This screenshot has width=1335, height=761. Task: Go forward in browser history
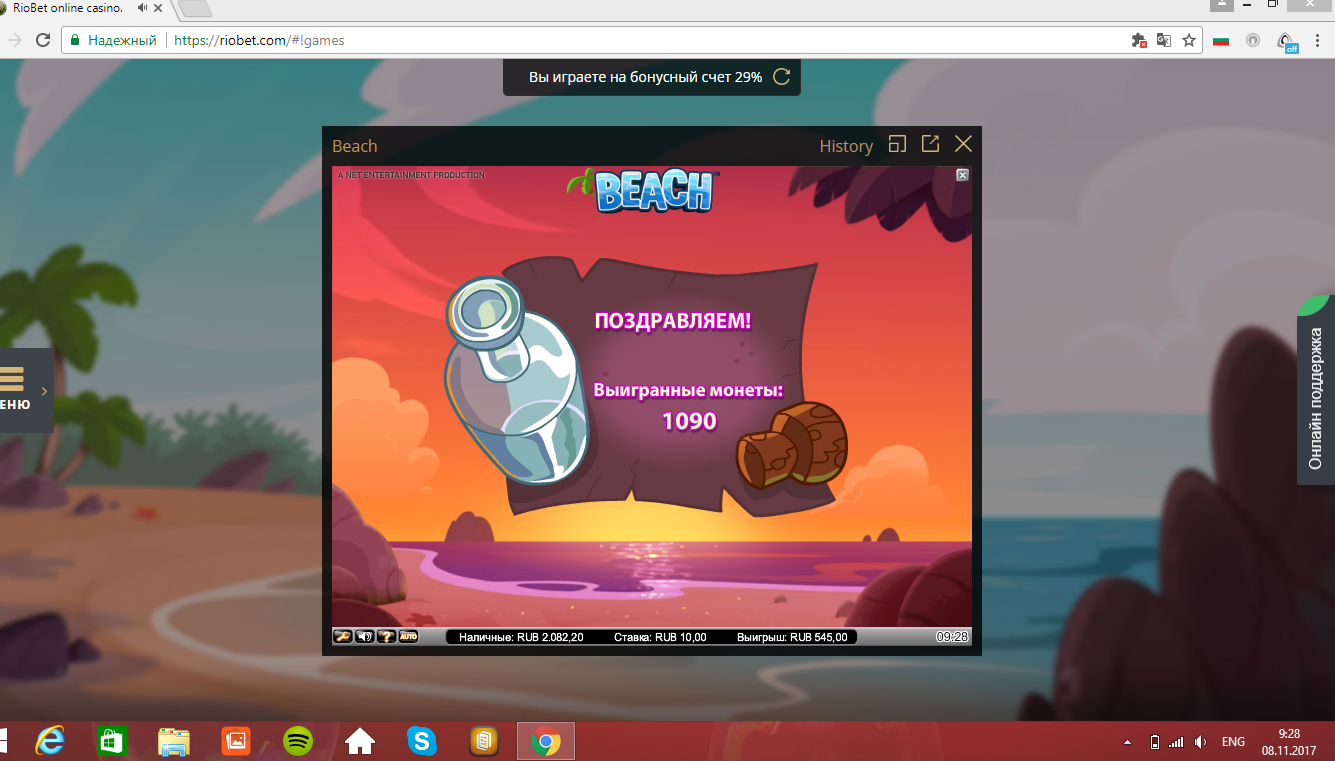(x=14, y=40)
